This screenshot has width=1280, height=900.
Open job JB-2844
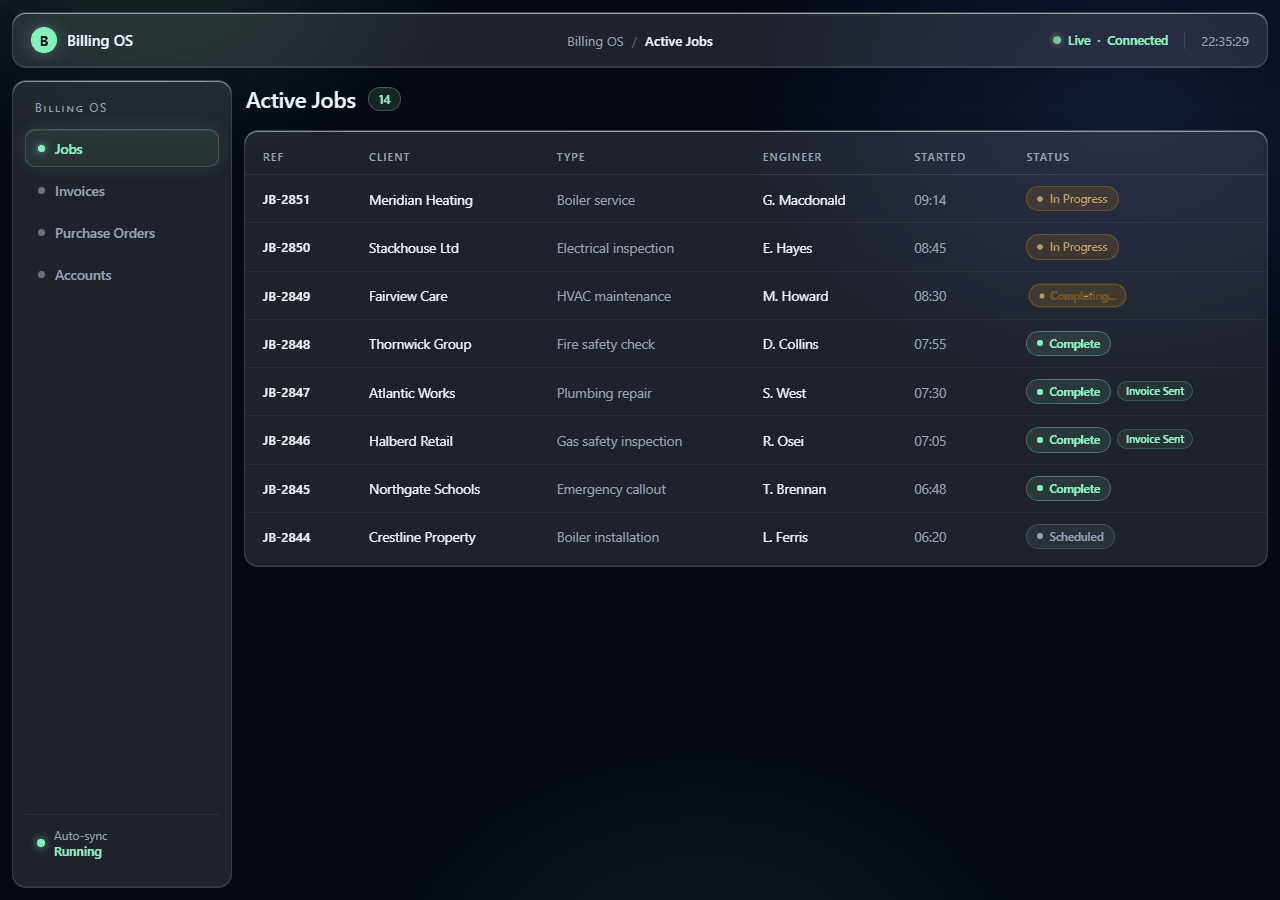coord(286,537)
